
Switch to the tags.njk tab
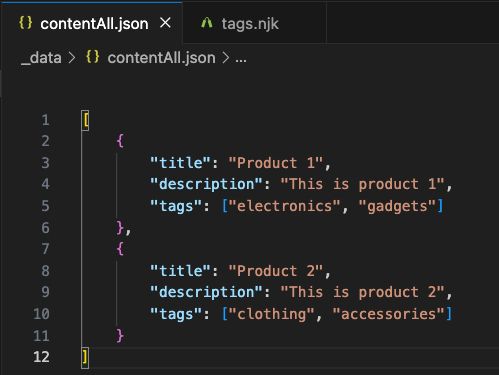pos(254,23)
